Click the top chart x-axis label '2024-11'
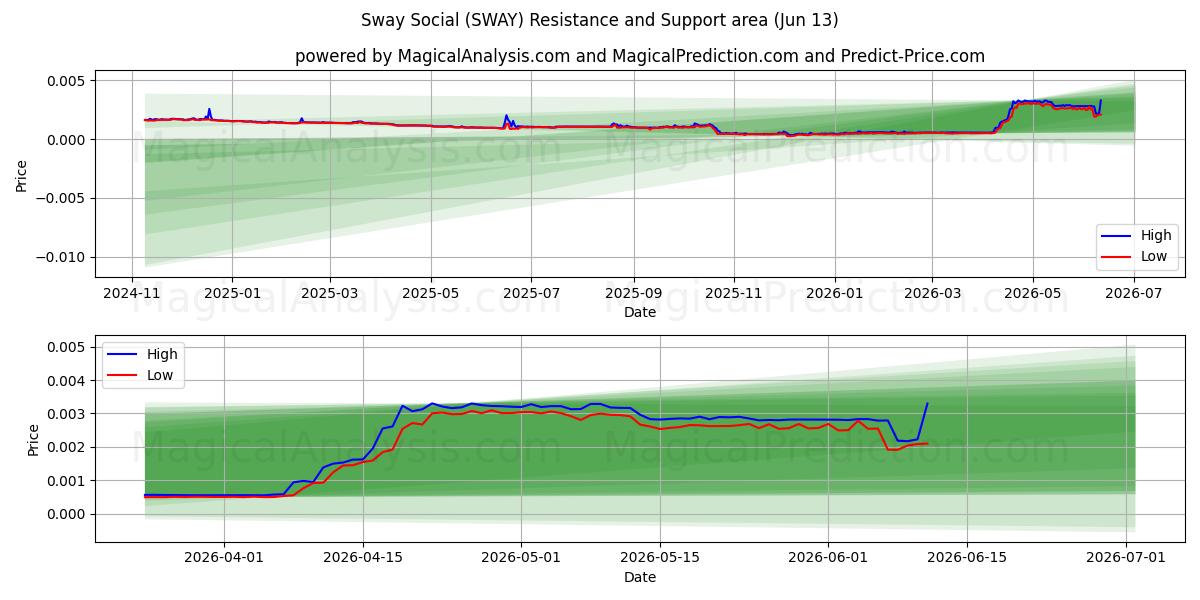The width and height of the screenshot is (1200, 600). pyautogui.click(x=133, y=293)
